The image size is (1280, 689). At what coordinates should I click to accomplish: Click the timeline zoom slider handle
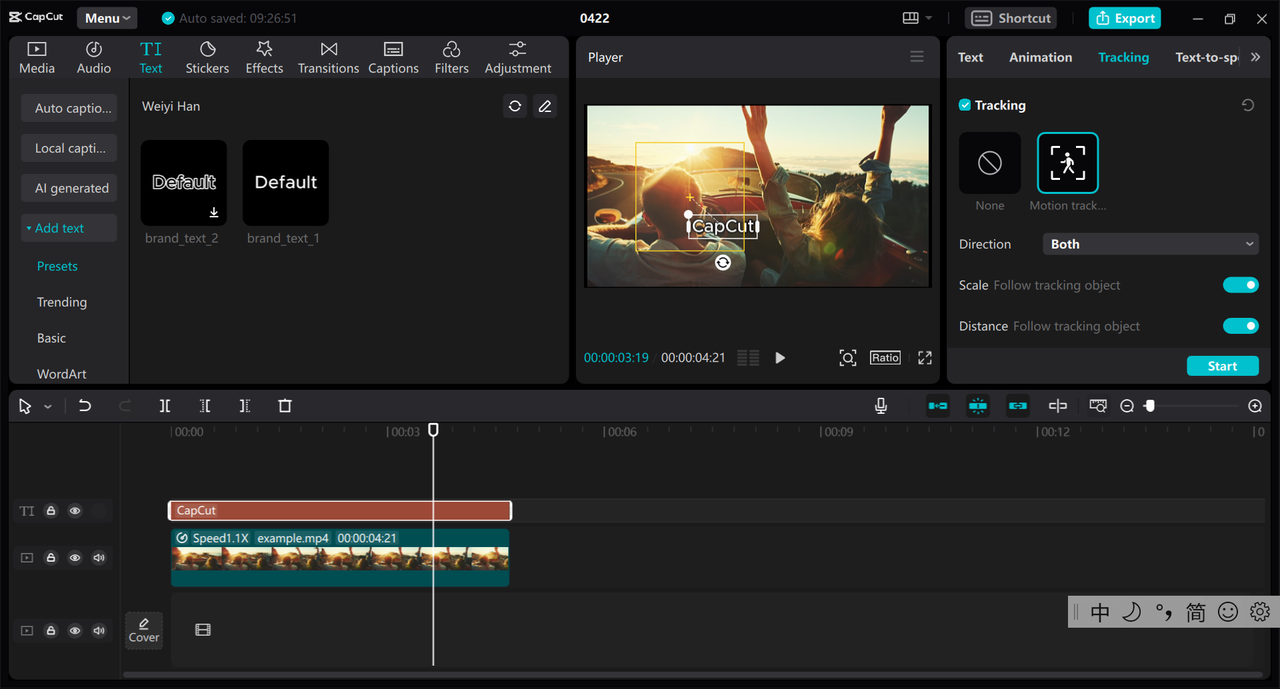[1150, 406]
